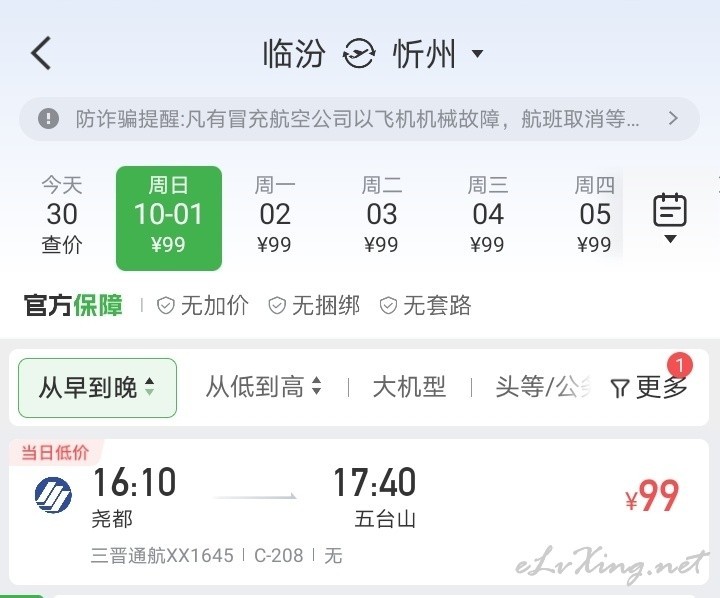Screen dimensions: 720x598
Task: Open the calendar date picker icon
Action: pos(670,217)
